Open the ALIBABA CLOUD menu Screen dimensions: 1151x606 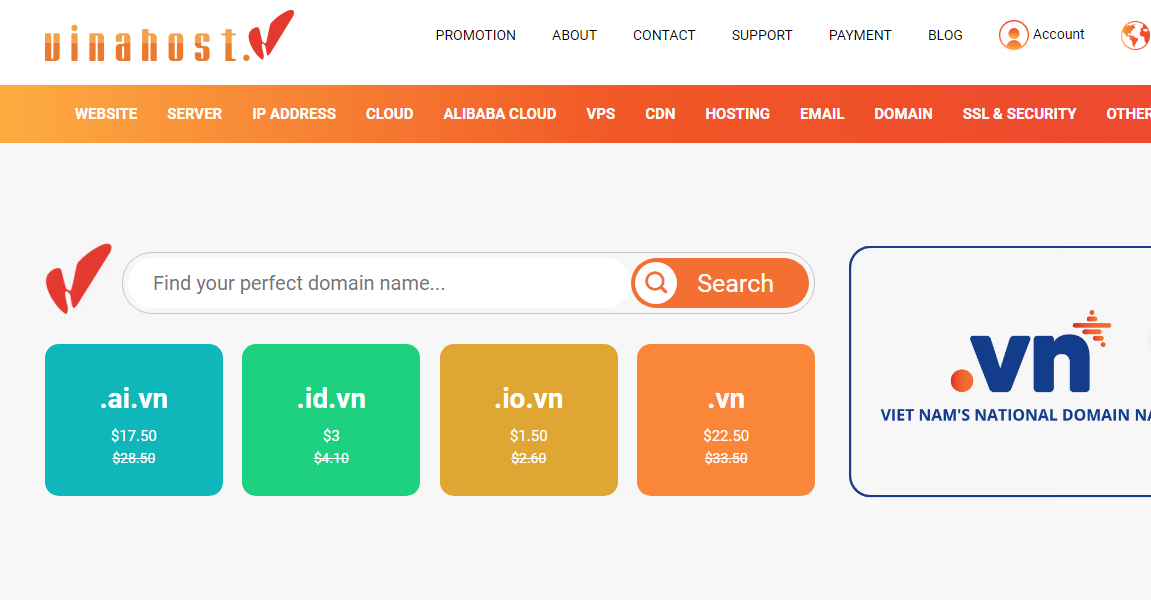pyautogui.click(x=499, y=114)
